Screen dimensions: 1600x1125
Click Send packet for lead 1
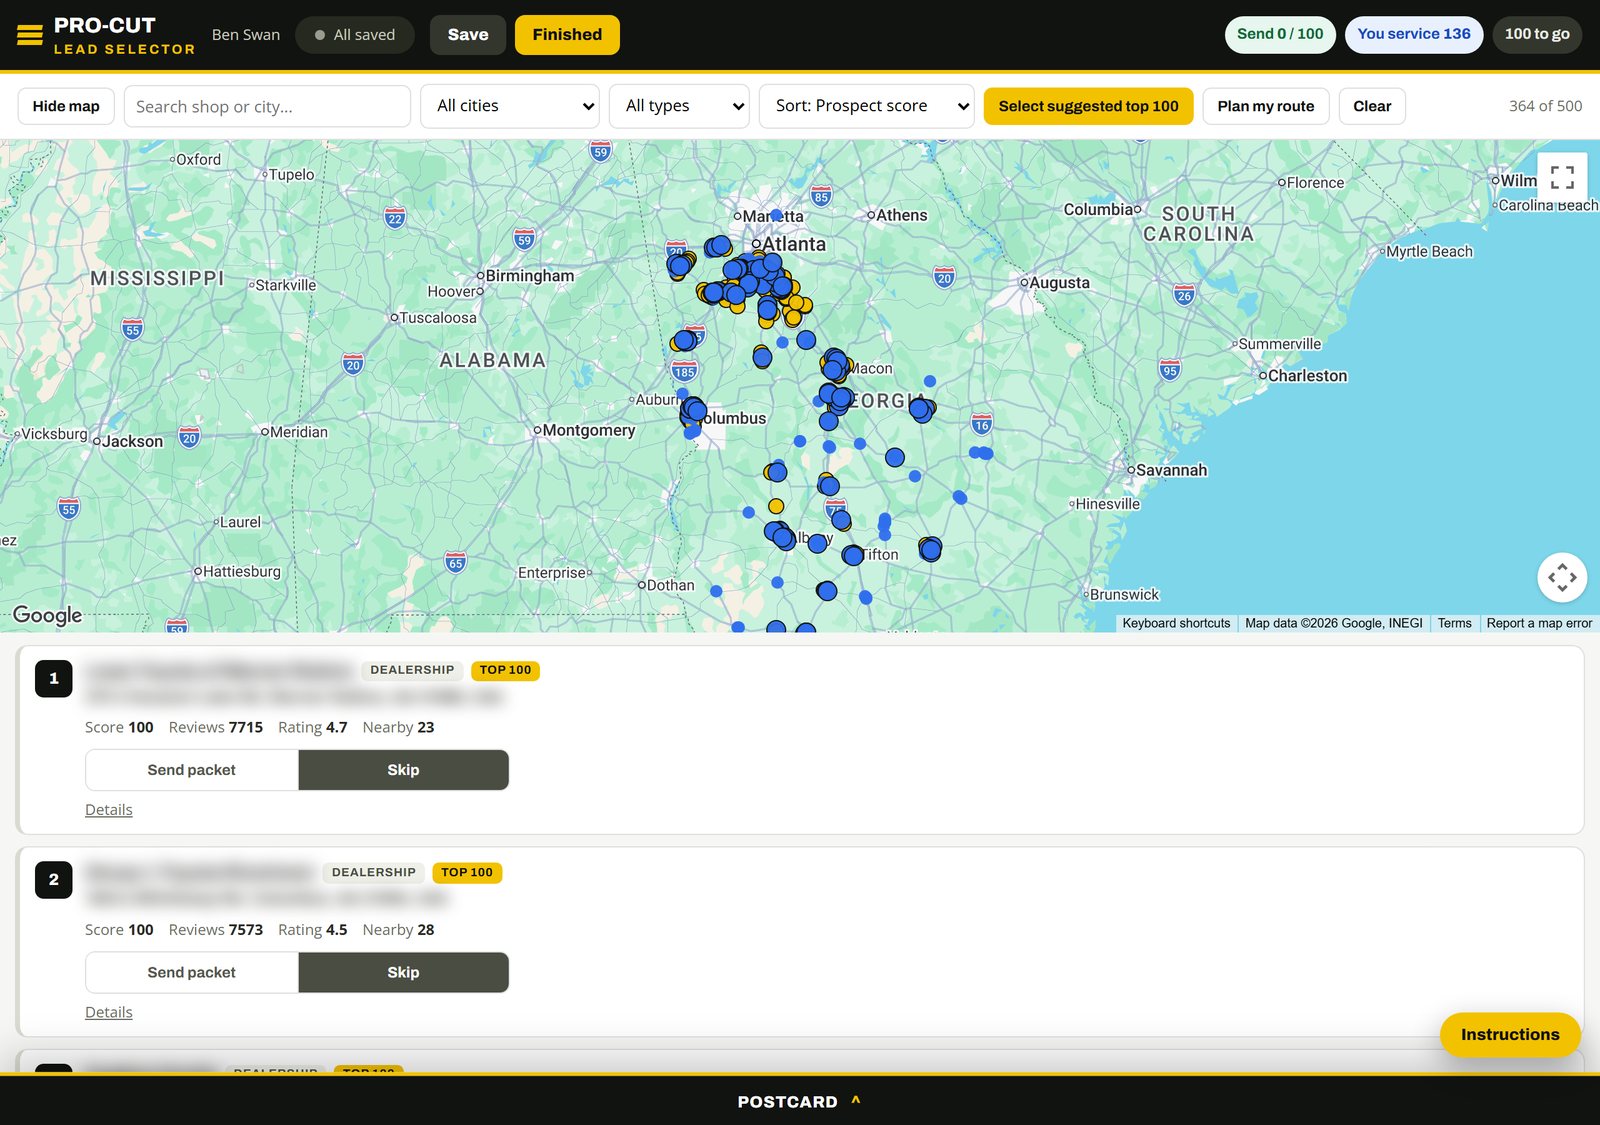click(192, 770)
